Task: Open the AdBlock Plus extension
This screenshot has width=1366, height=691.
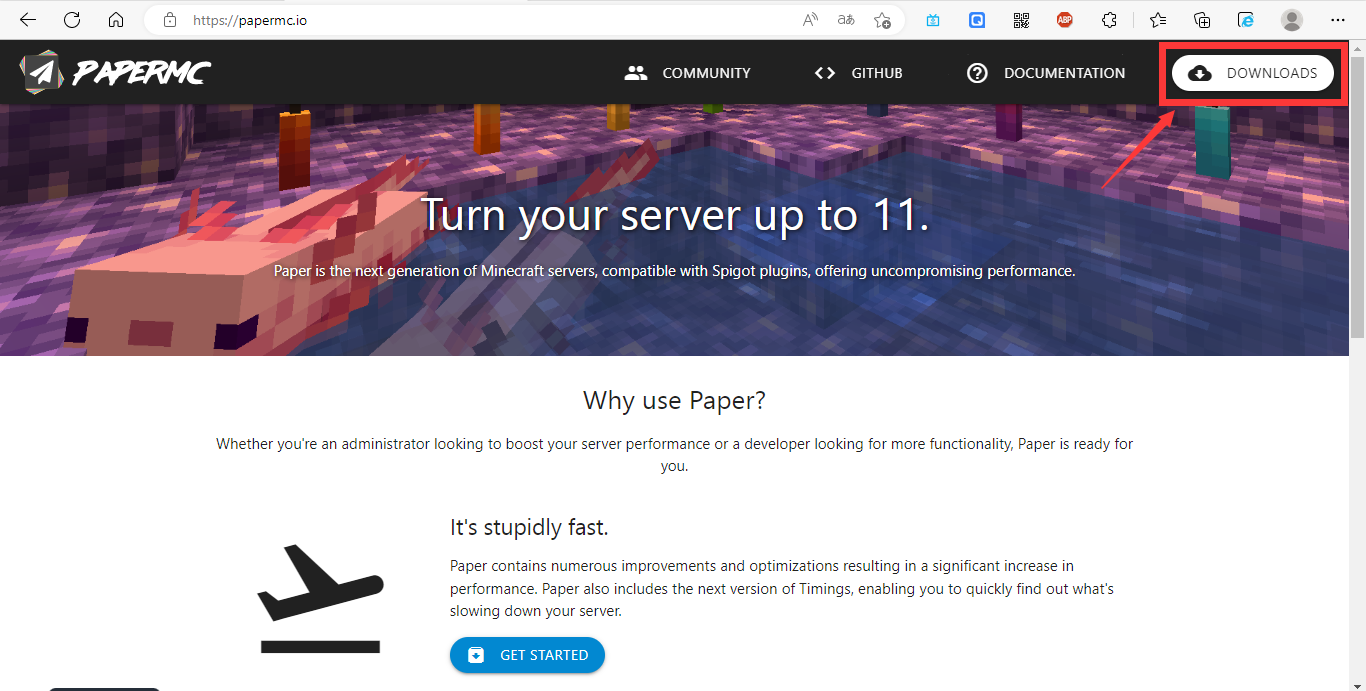Action: click(x=1065, y=20)
